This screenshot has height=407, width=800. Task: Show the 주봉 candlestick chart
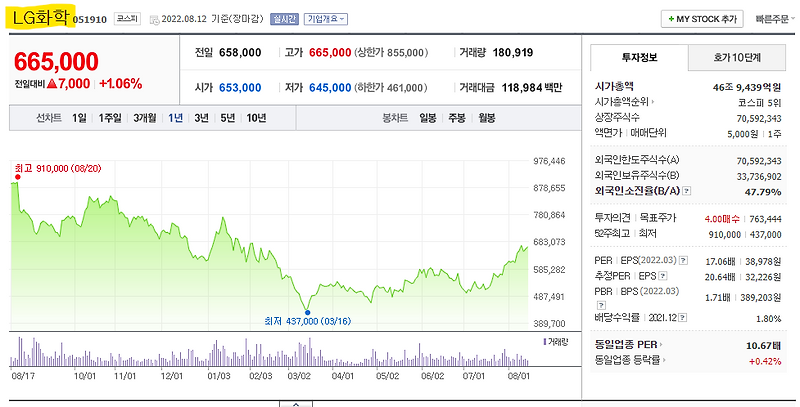(x=457, y=118)
